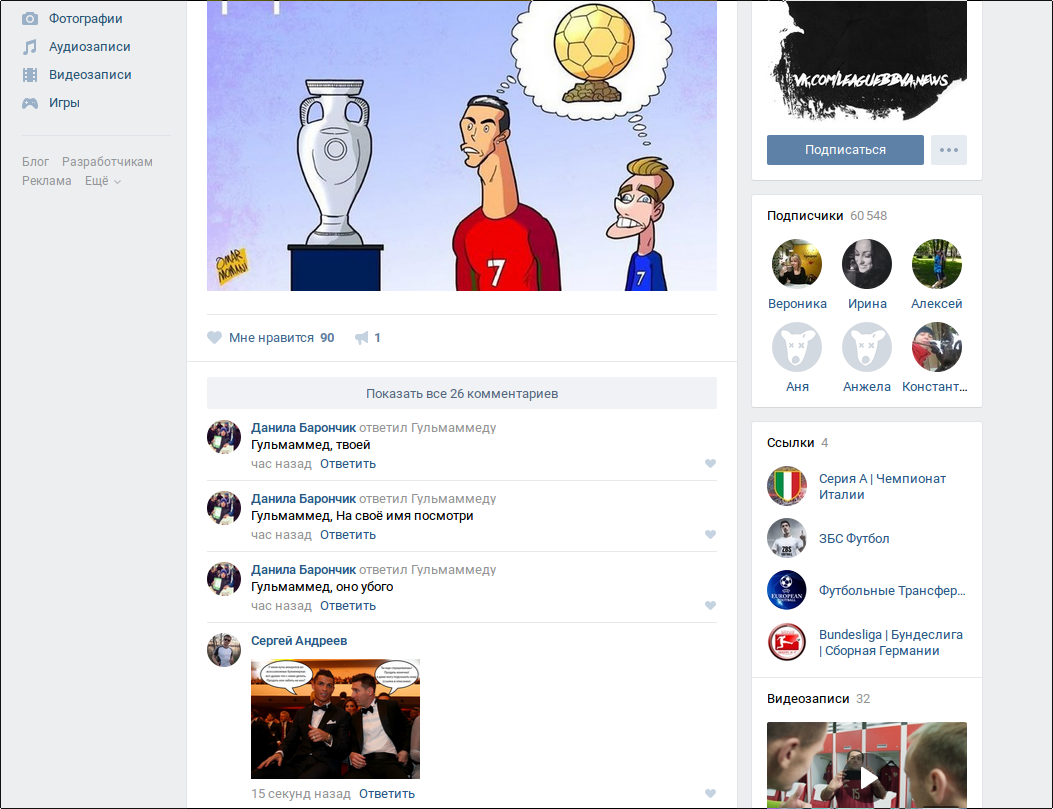Viewport: 1053px width, 809px height.
Task: Open the cartoon post image
Action: click(461, 146)
